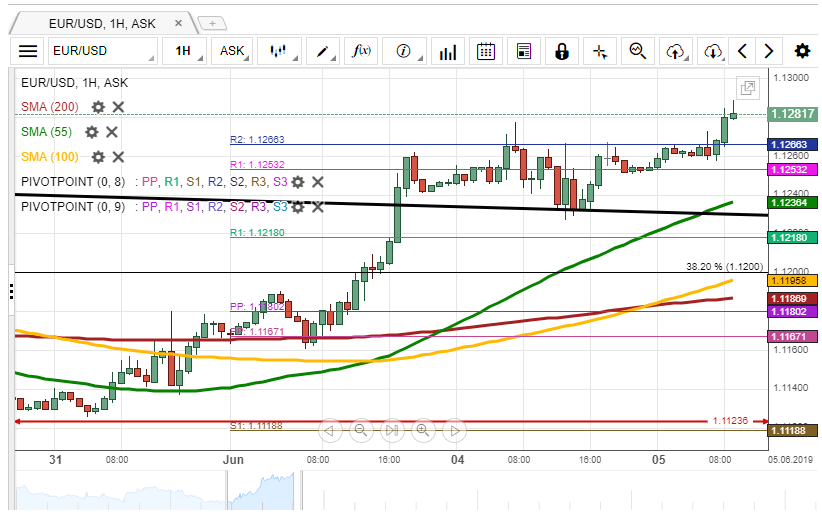Open the ASK price side dropdown
The width and height of the screenshot is (822, 526).
(232, 51)
